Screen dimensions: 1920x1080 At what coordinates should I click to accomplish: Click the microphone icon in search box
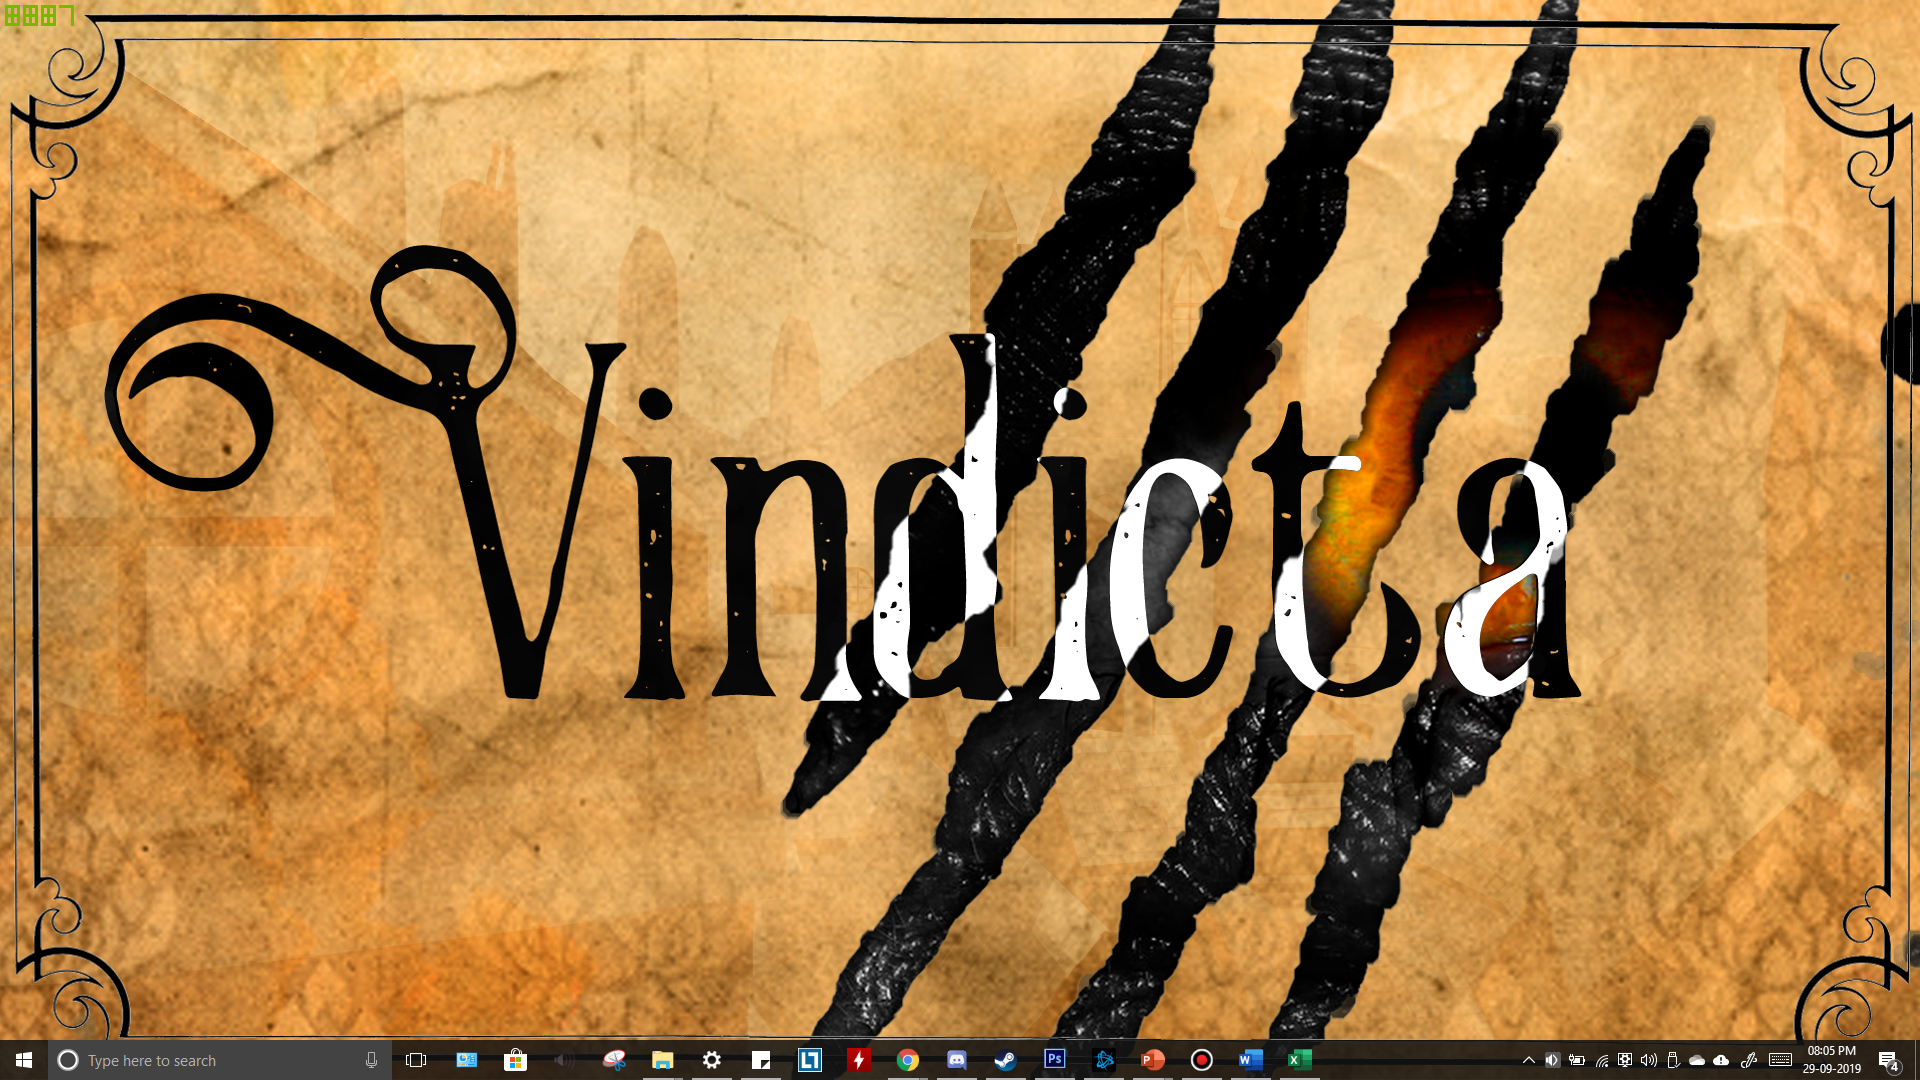tap(371, 1060)
